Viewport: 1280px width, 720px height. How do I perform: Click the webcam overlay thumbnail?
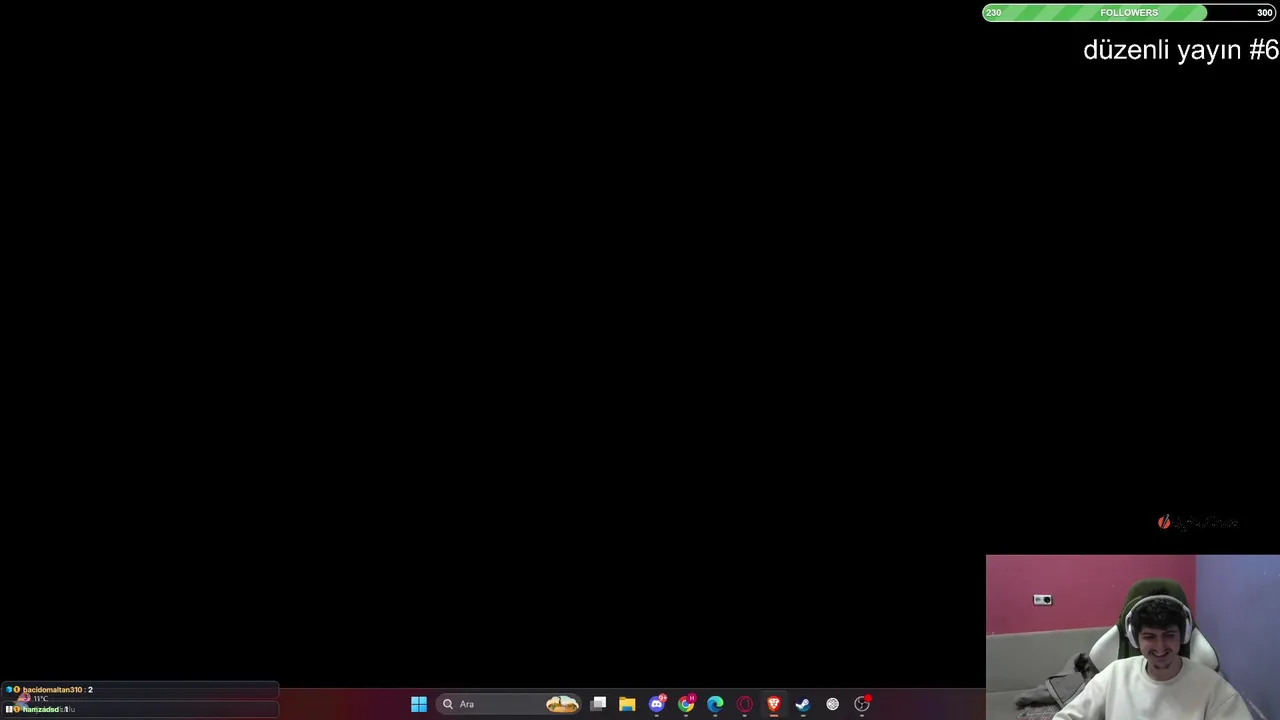pos(1132,637)
